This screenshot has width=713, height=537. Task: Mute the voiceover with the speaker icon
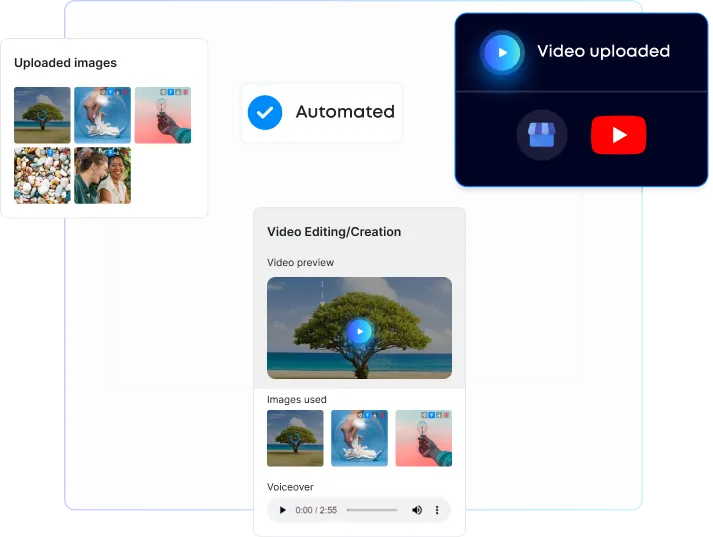coord(417,510)
